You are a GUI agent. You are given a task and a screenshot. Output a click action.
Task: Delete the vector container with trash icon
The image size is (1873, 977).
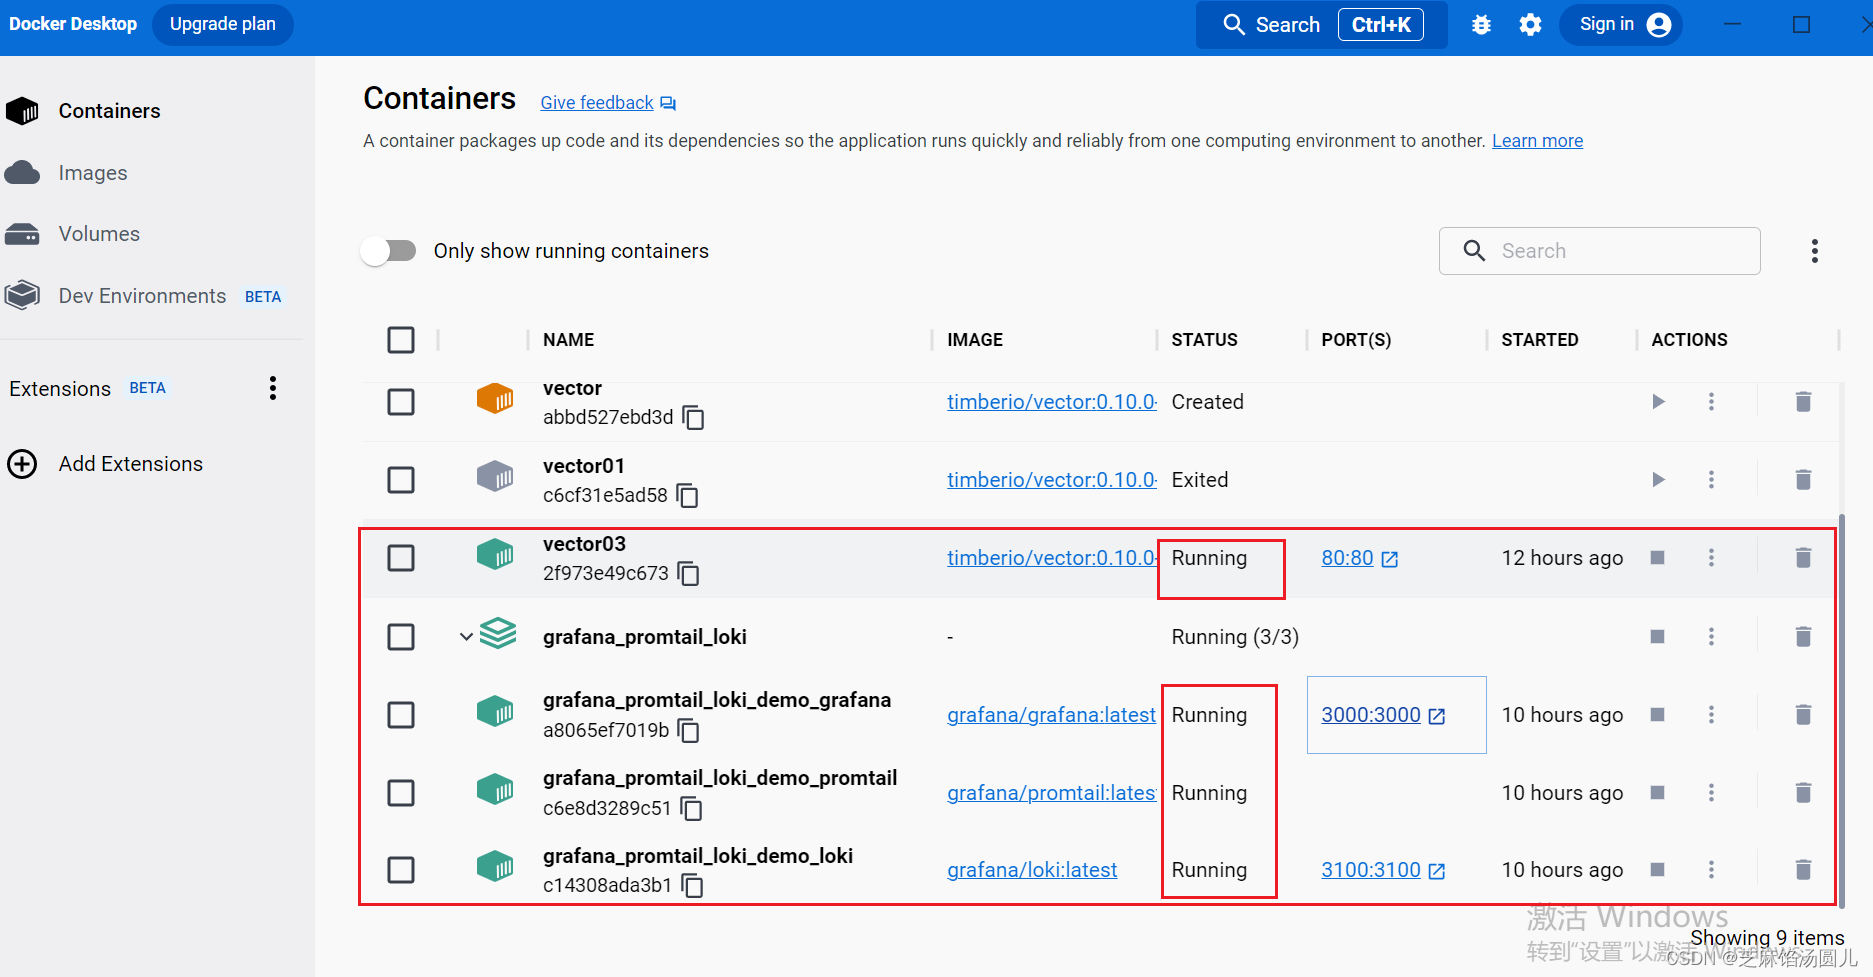pos(1803,402)
